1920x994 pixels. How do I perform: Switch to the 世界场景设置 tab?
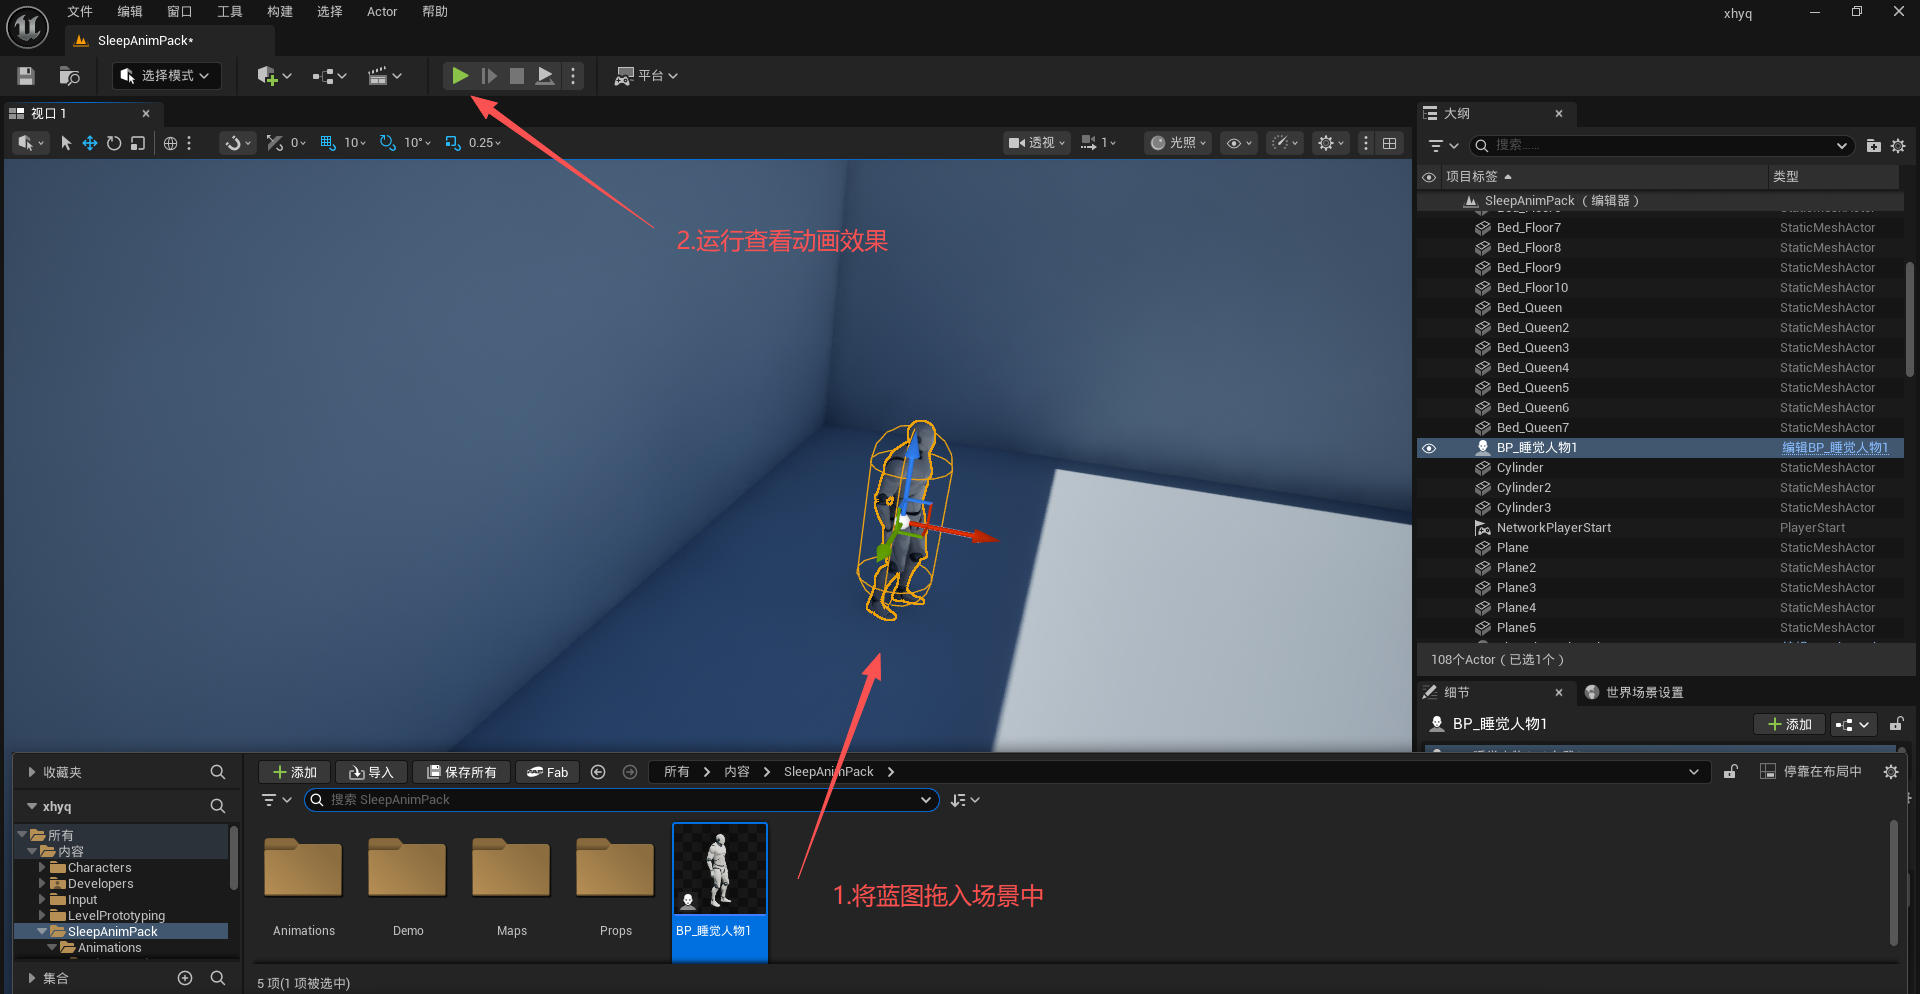click(1635, 693)
